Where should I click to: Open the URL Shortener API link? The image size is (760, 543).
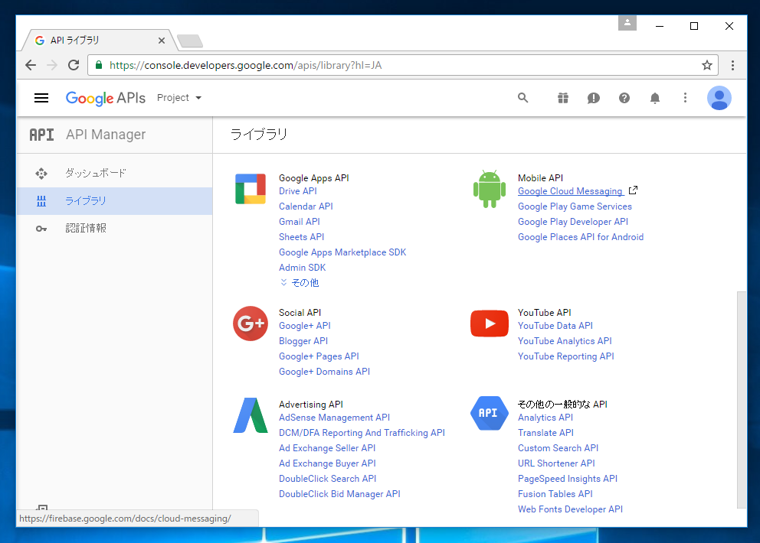click(556, 463)
